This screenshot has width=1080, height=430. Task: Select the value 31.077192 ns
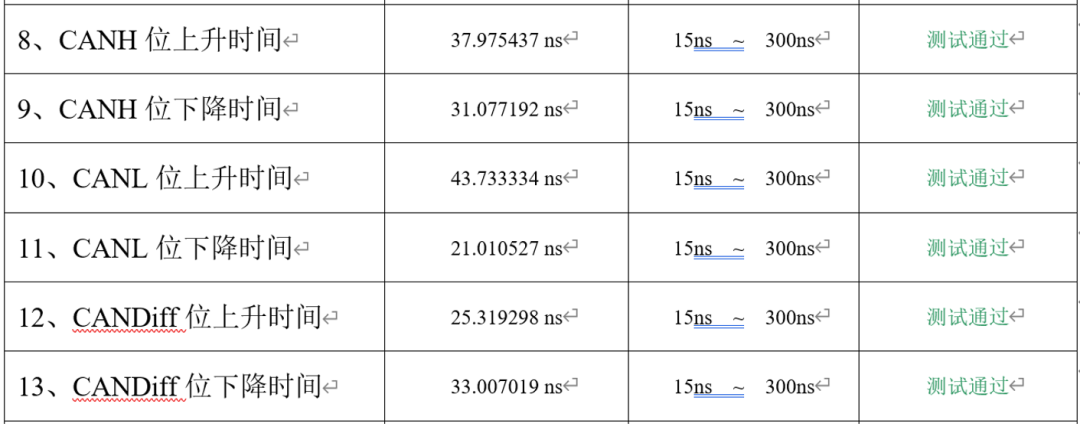click(507, 110)
